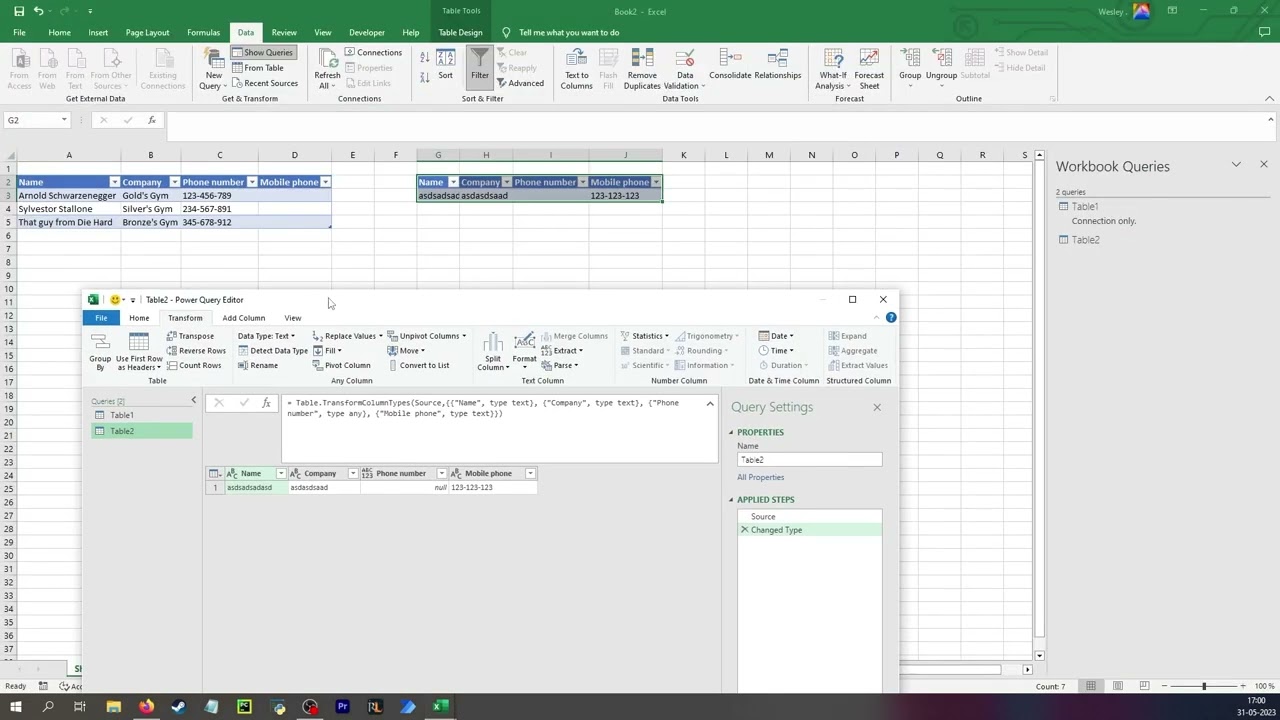Click Advanced filter button
1280x720 pixels.
pyautogui.click(x=519, y=83)
